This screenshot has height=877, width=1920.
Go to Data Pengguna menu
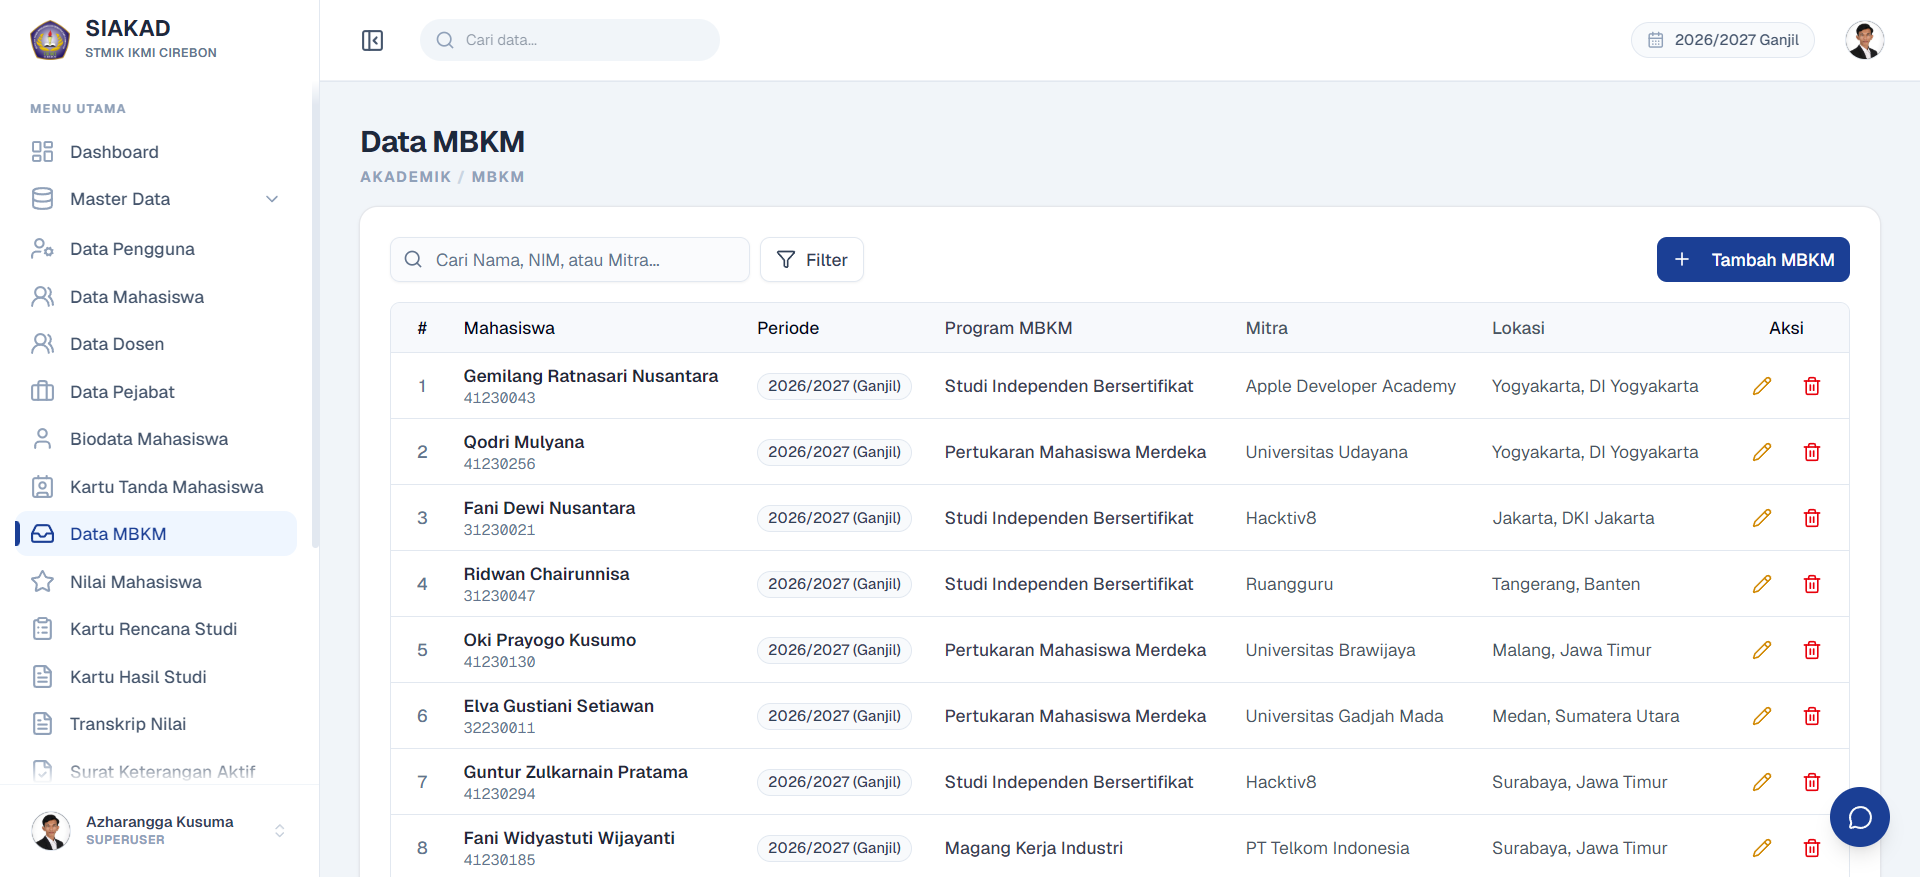(x=157, y=249)
